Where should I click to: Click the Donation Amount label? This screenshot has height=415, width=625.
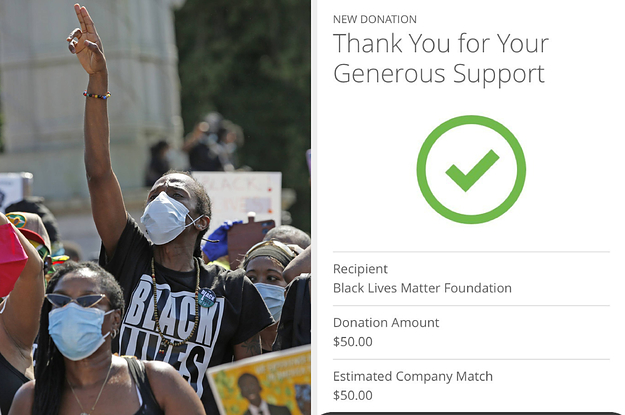click(386, 323)
